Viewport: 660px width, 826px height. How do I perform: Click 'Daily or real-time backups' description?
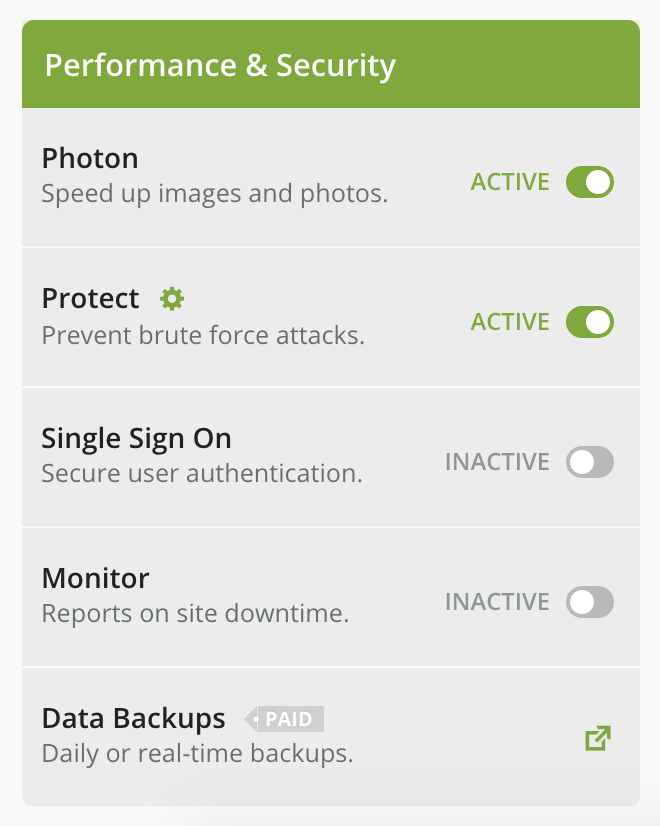[198, 753]
